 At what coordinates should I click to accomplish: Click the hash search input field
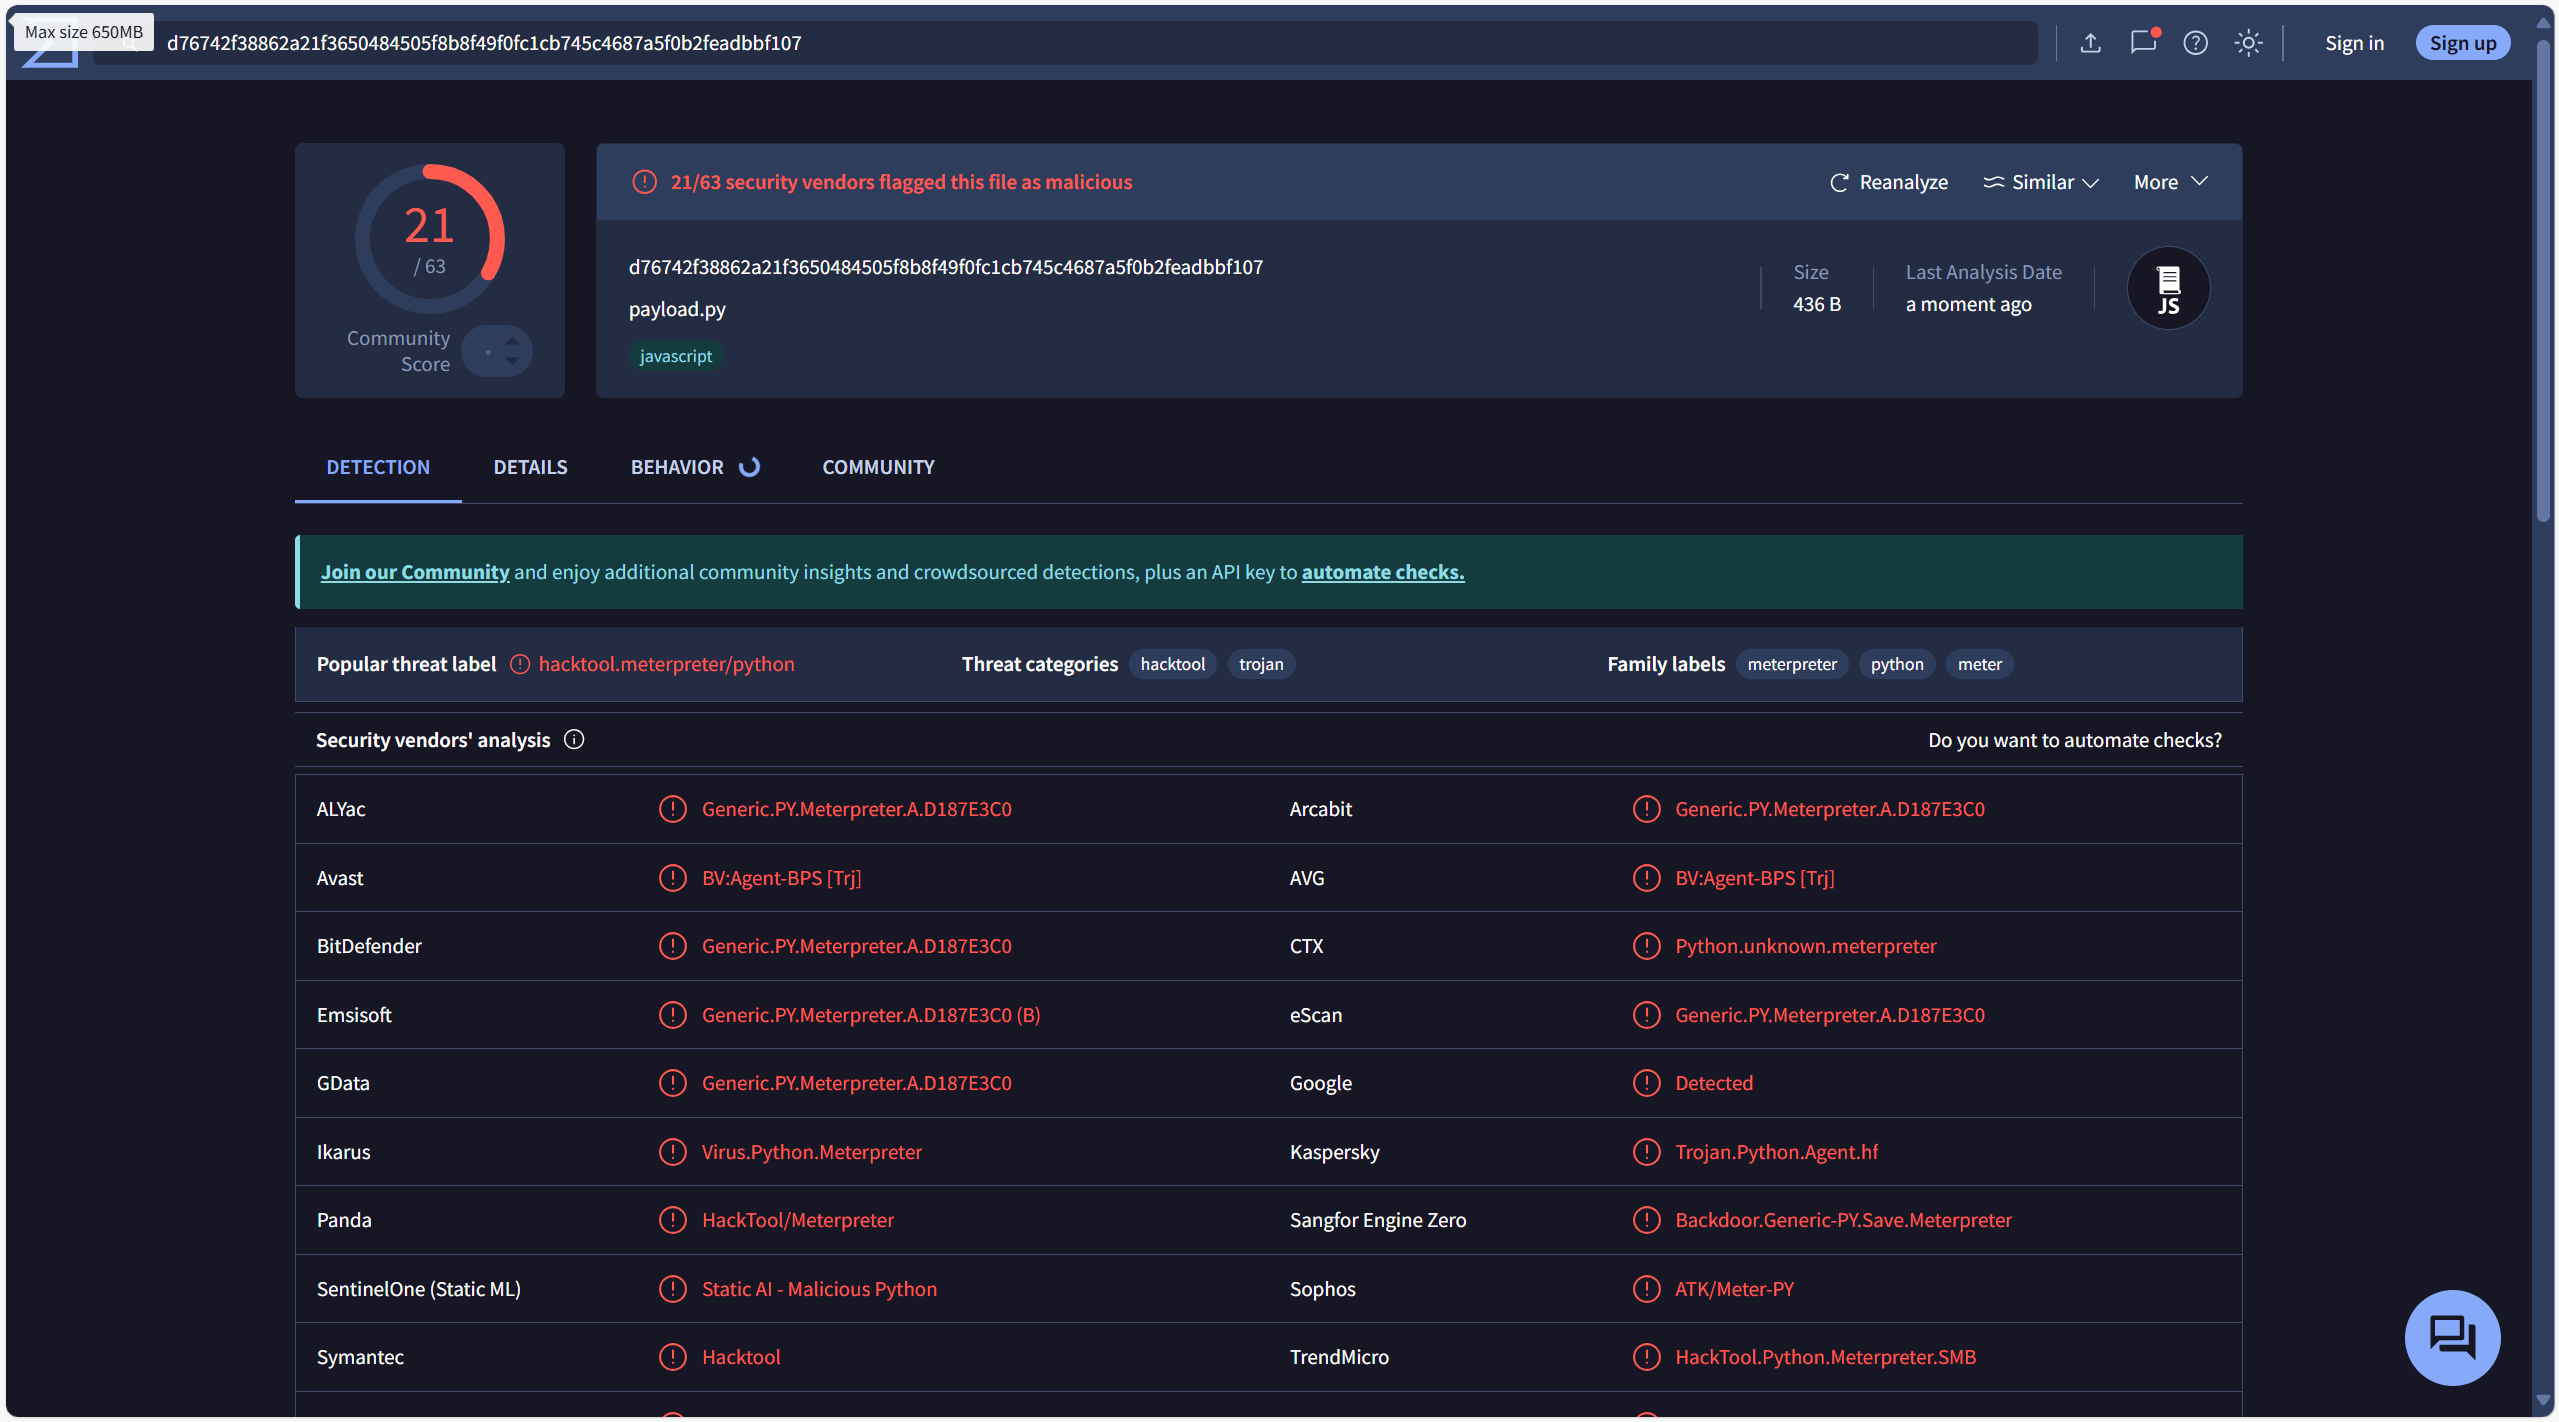[x=1000, y=43]
